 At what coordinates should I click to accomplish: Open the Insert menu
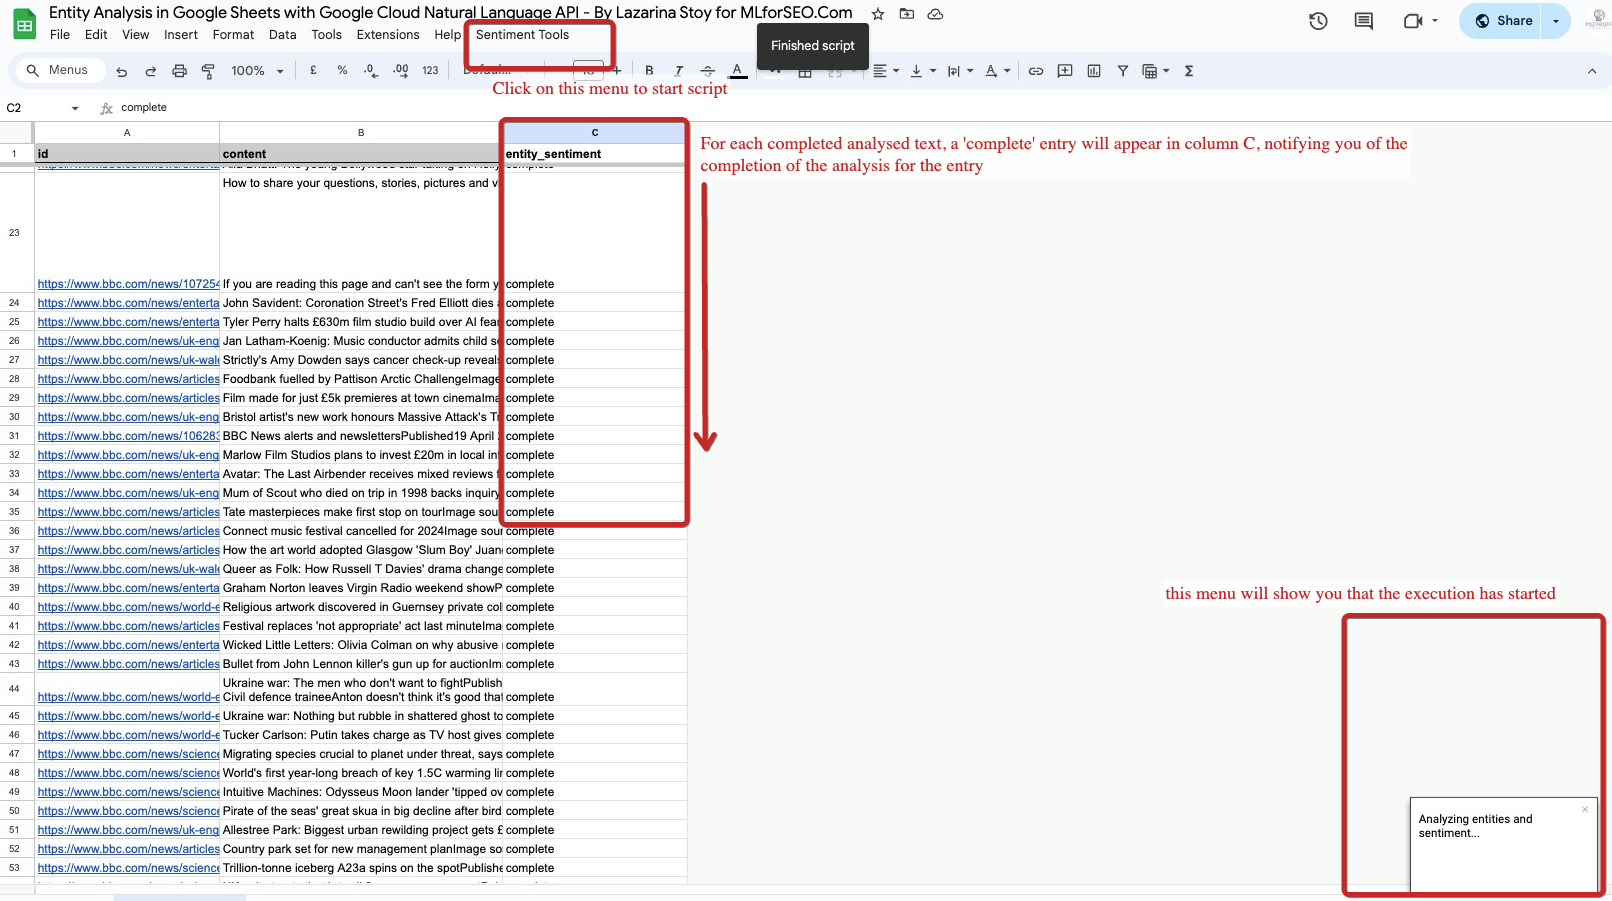pos(181,35)
